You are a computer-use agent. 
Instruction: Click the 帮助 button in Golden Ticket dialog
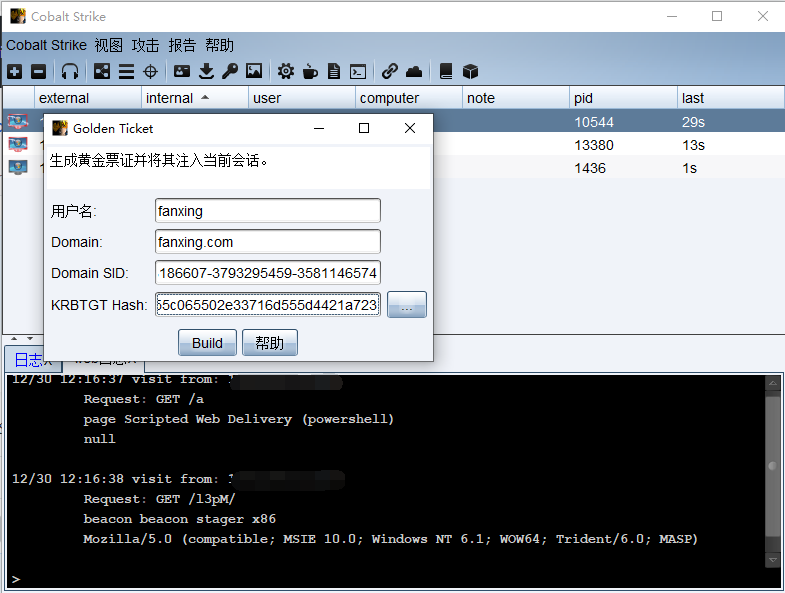click(270, 343)
